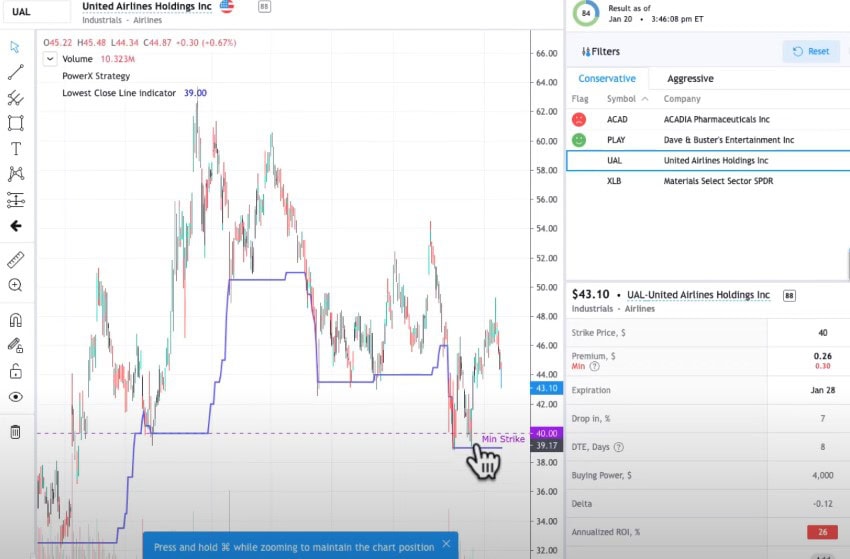Click the green smiley flag for PLAY

(x=579, y=140)
